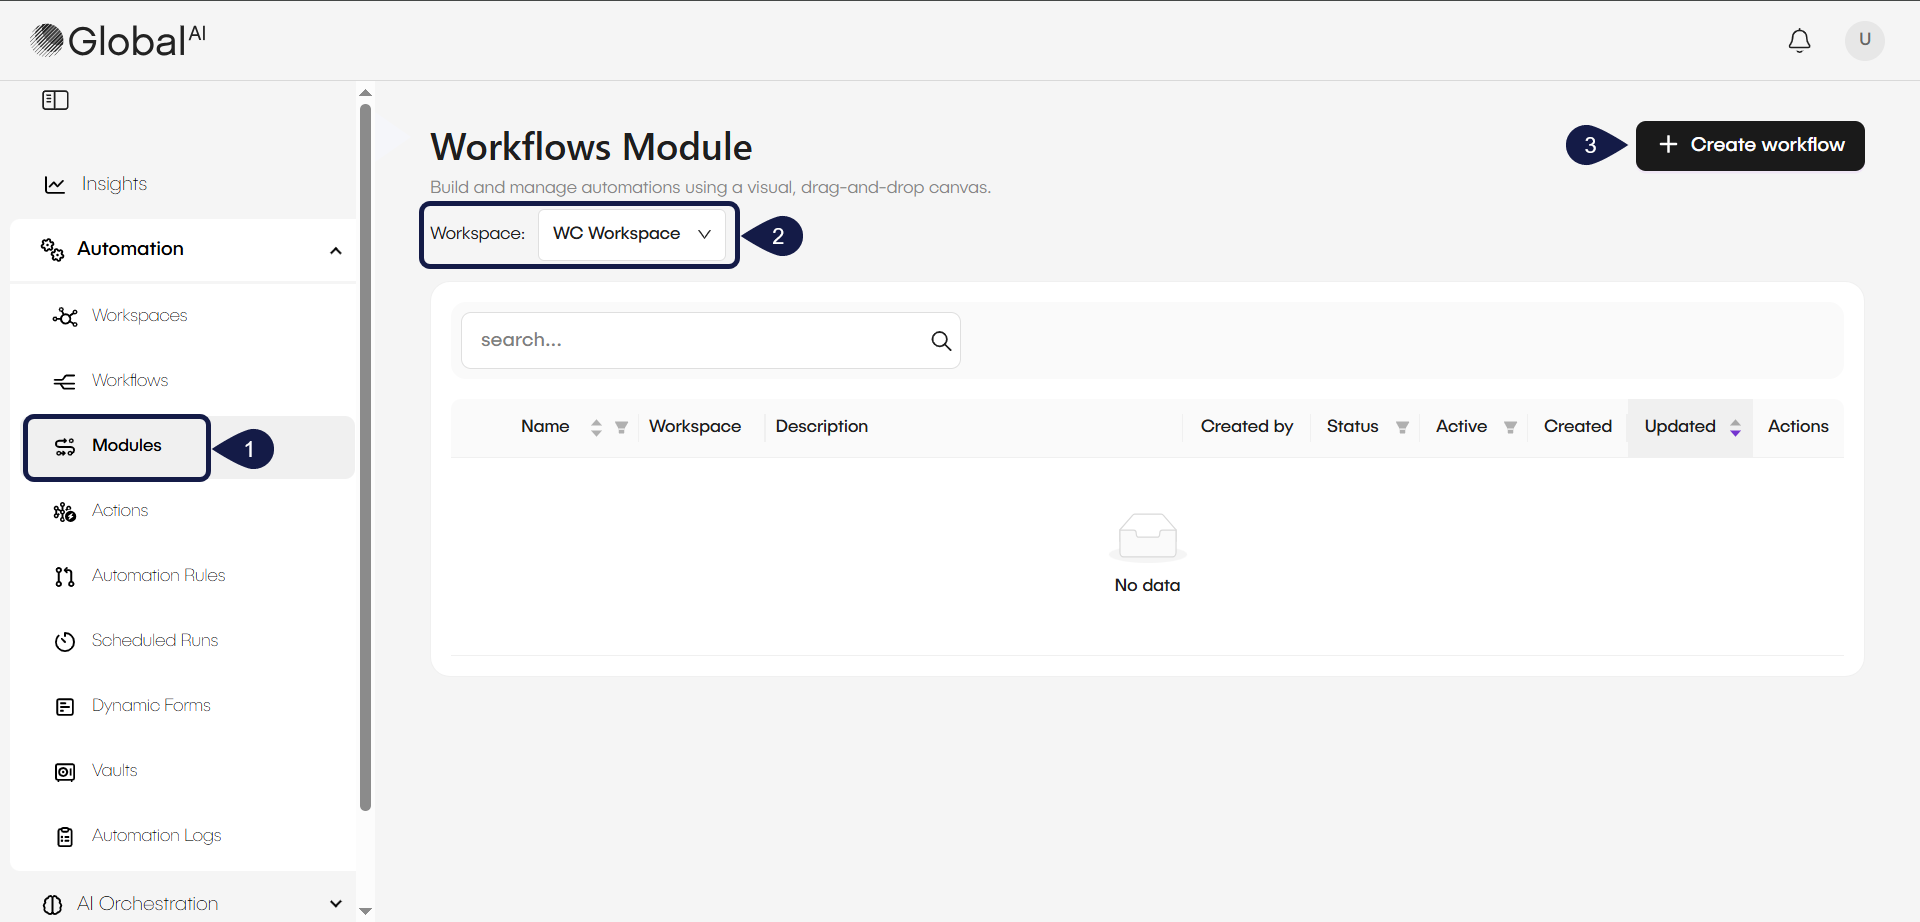Click the Actions sidebar icon
The image size is (1920, 922).
[x=64, y=511]
